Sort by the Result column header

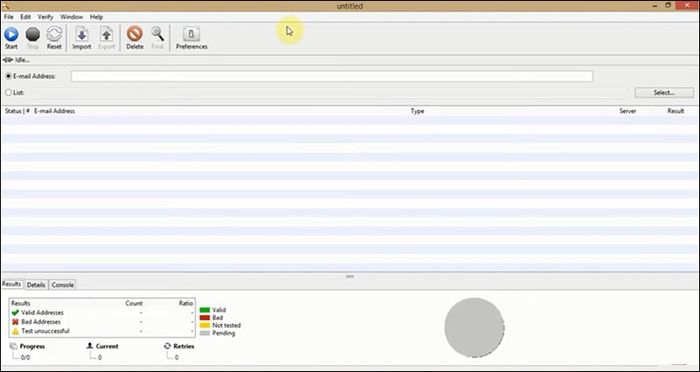click(x=675, y=111)
